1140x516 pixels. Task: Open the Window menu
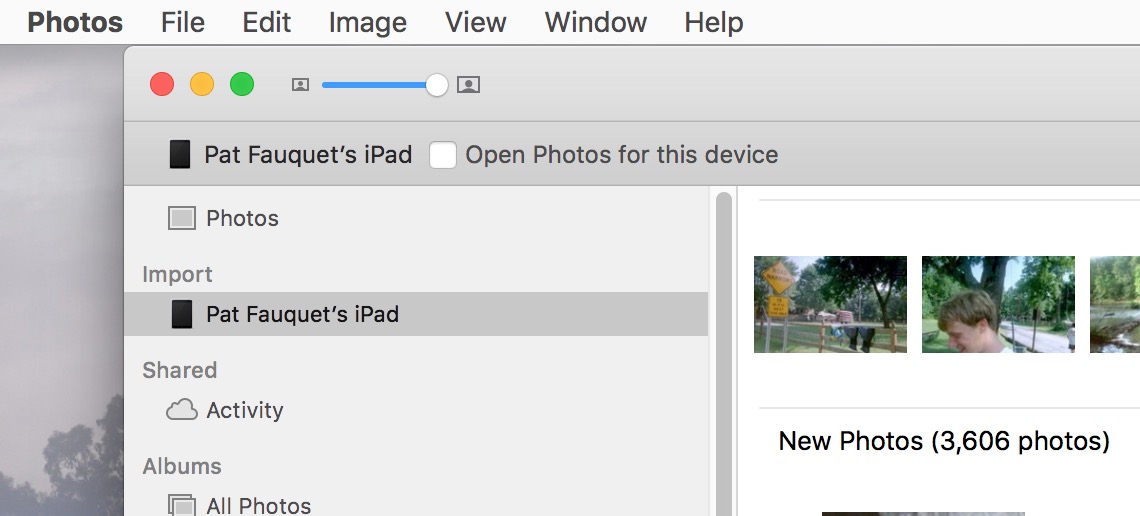tap(595, 22)
